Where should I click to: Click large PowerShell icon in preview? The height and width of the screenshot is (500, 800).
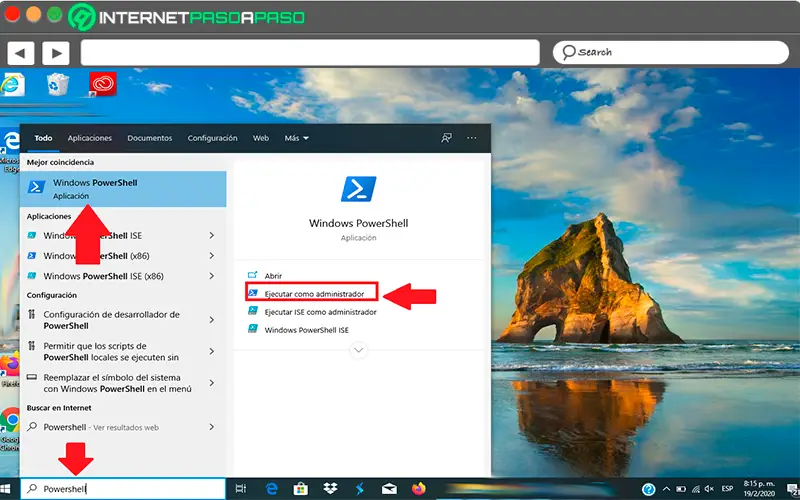coord(359,189)
